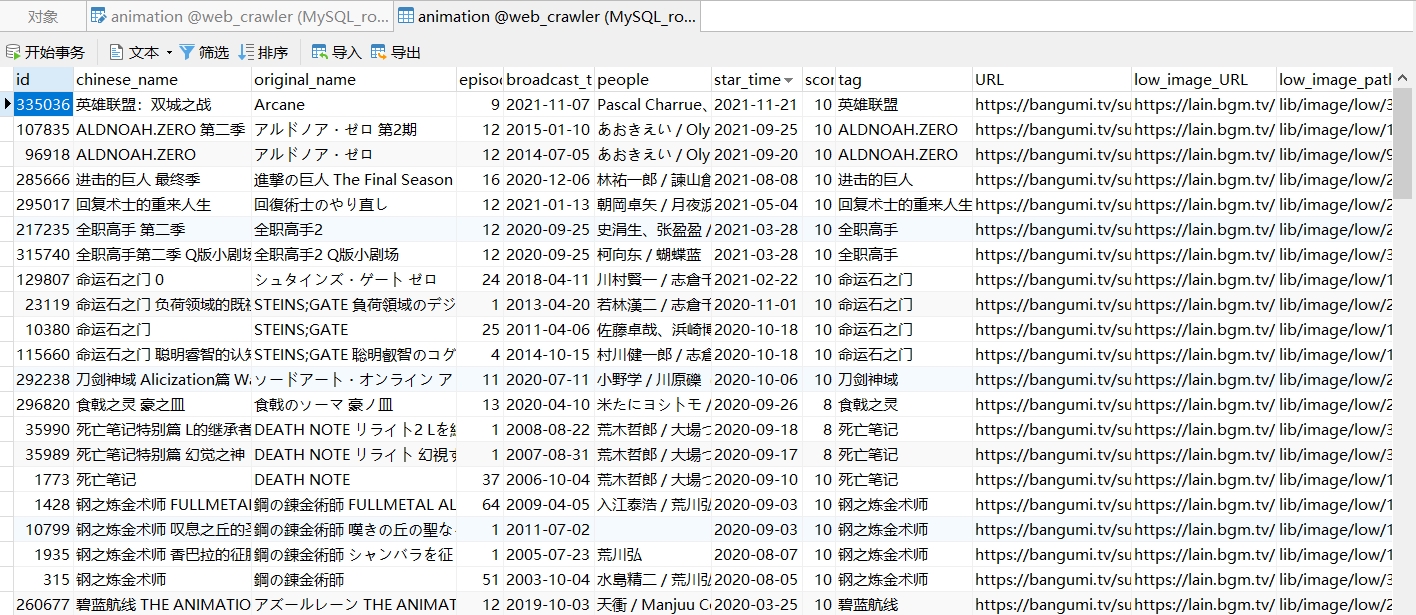Image resolution: width=1416 pixels, height=615 pixels.
Task: Click the Filter (筛选) funnel icon
Action: pos(187,52)
